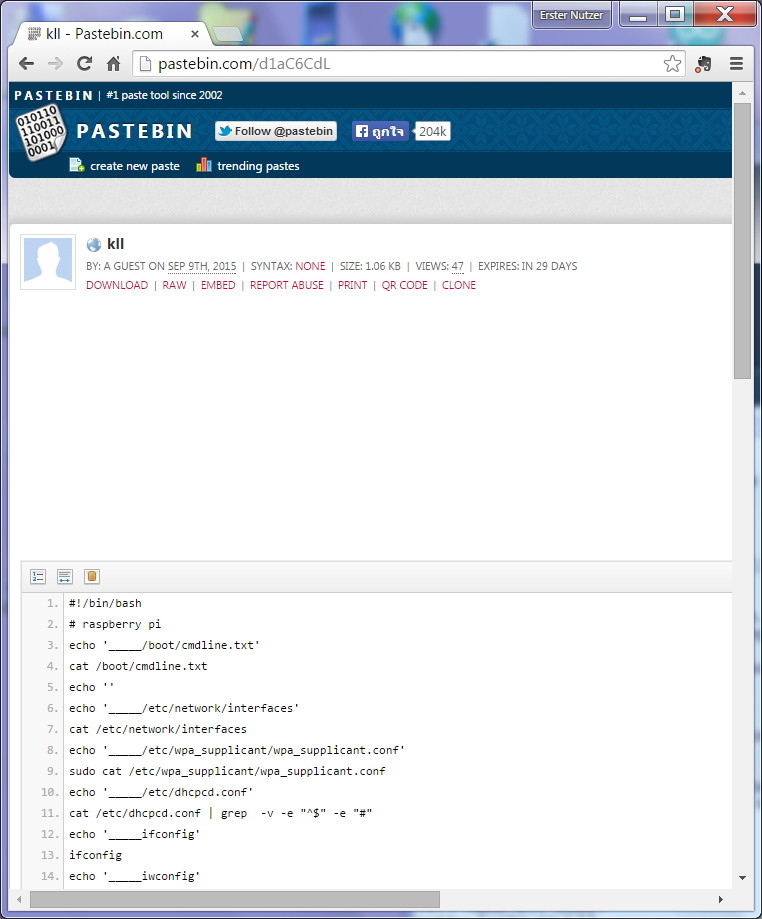Open the Chrome hamburger menu

736,63
